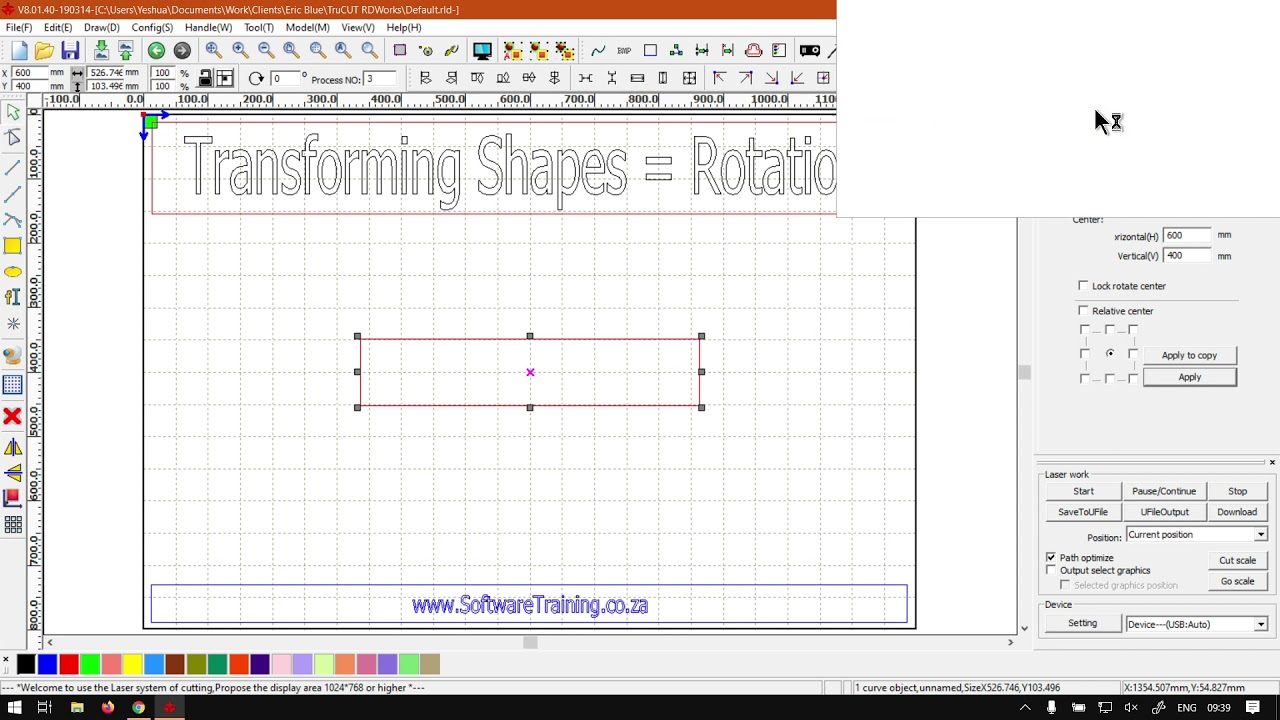Click the Save floppy disk icon
This screenshot has height=720, width=1280.
pyautogui.click(x=70, y=51)
